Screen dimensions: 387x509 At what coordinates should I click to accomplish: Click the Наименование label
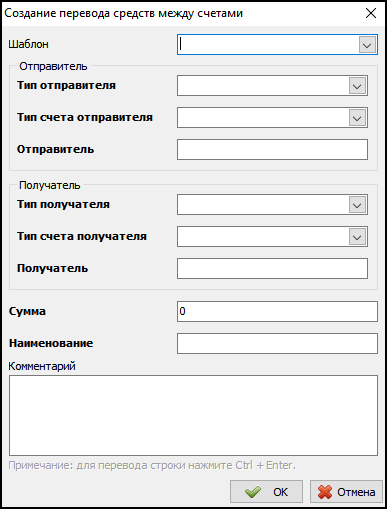51,343
